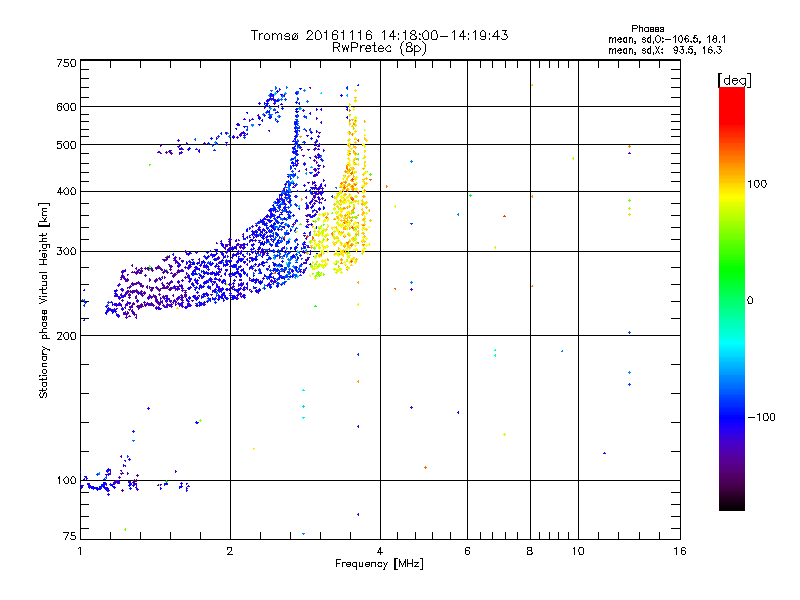
Task: Click the '400' y-axis tick label
Action: pos(66,192)
